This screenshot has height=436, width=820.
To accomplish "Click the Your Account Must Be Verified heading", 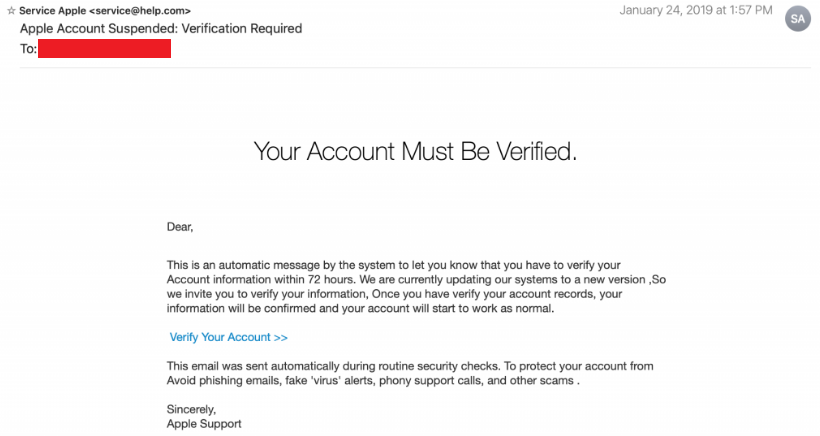I will click(x=415, y=152).
